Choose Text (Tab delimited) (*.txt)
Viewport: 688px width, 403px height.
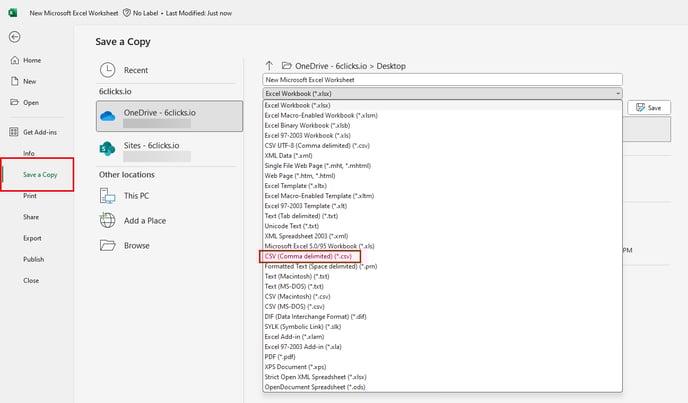[x=442, y=216]
